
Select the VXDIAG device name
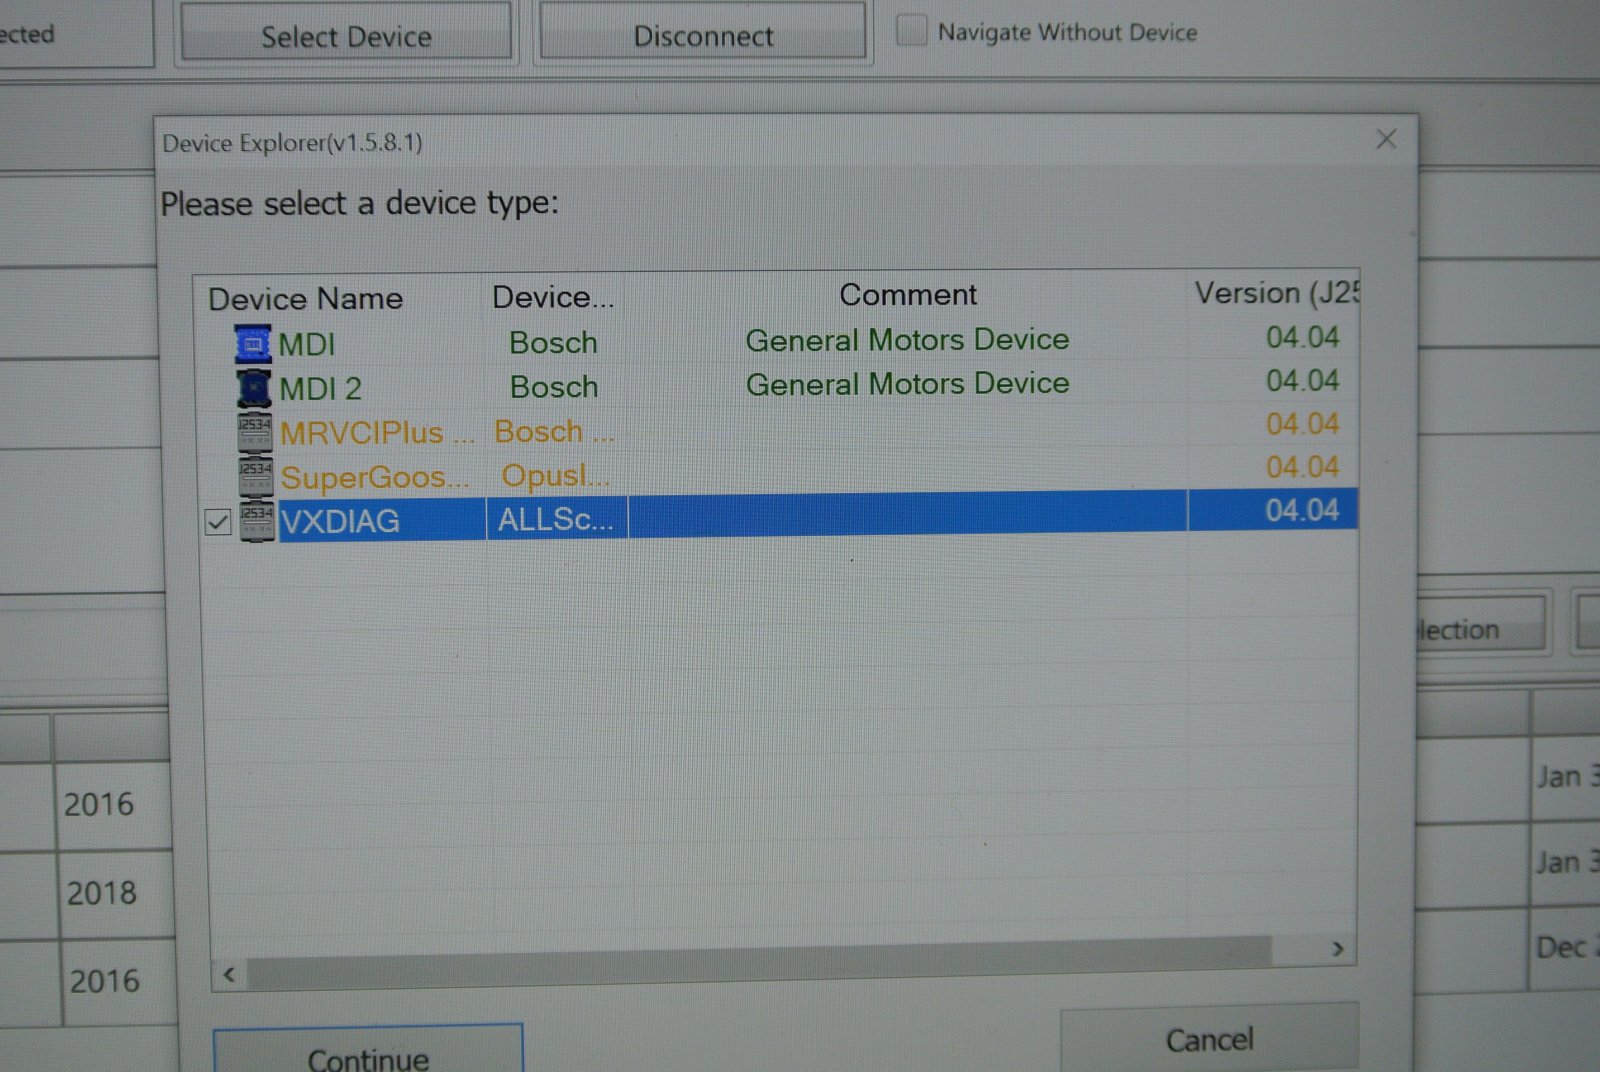[x=340, y=521]
